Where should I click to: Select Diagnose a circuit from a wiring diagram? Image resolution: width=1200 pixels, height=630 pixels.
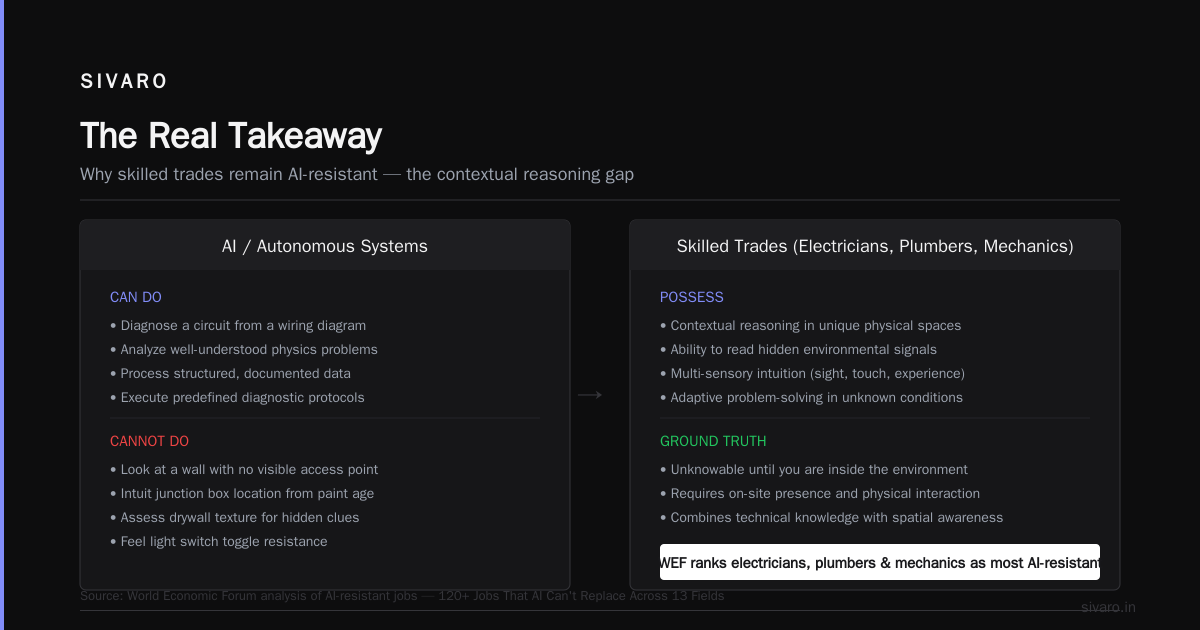[x=238, y=325]
